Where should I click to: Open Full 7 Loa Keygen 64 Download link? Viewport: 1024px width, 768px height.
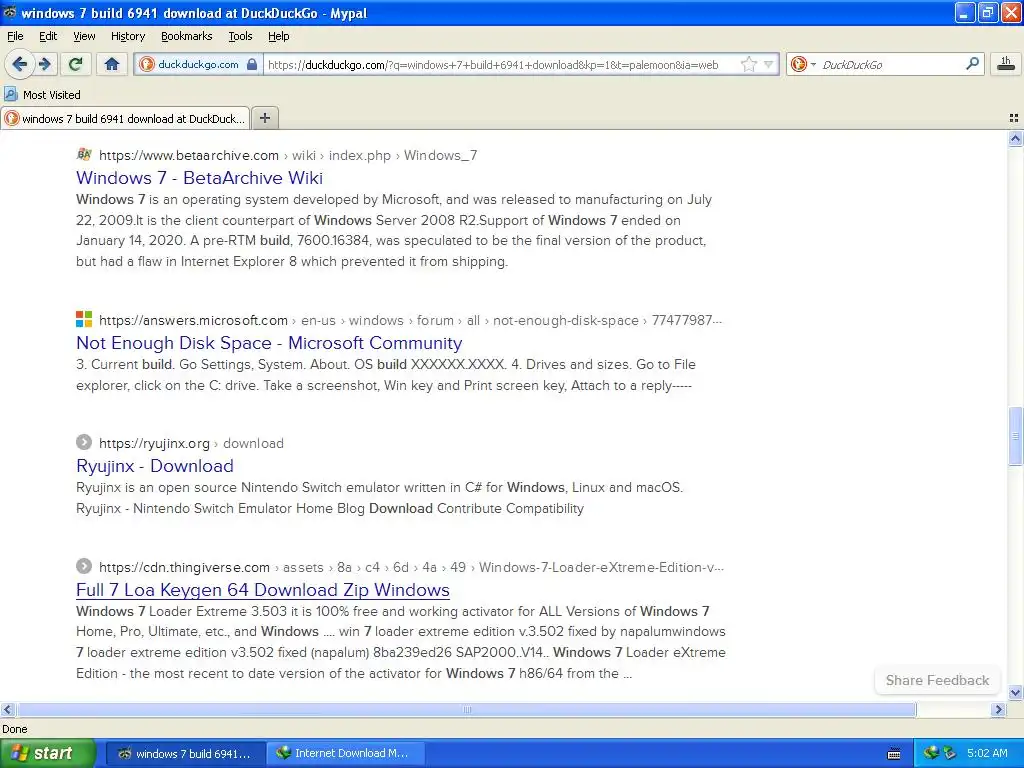point(263,590)
